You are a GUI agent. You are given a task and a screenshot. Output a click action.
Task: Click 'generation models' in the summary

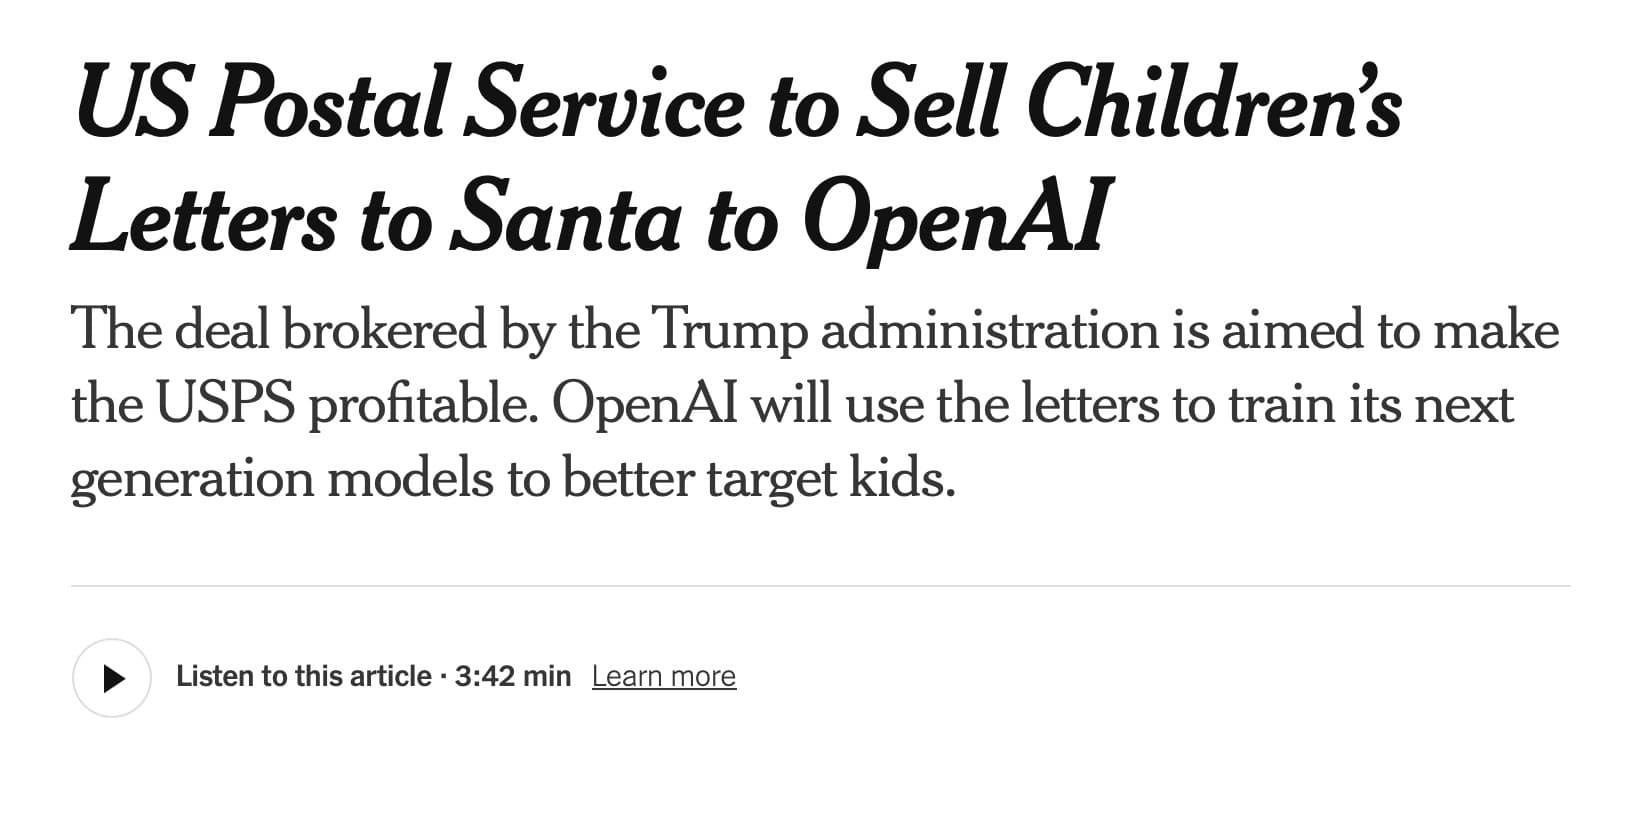281,479
